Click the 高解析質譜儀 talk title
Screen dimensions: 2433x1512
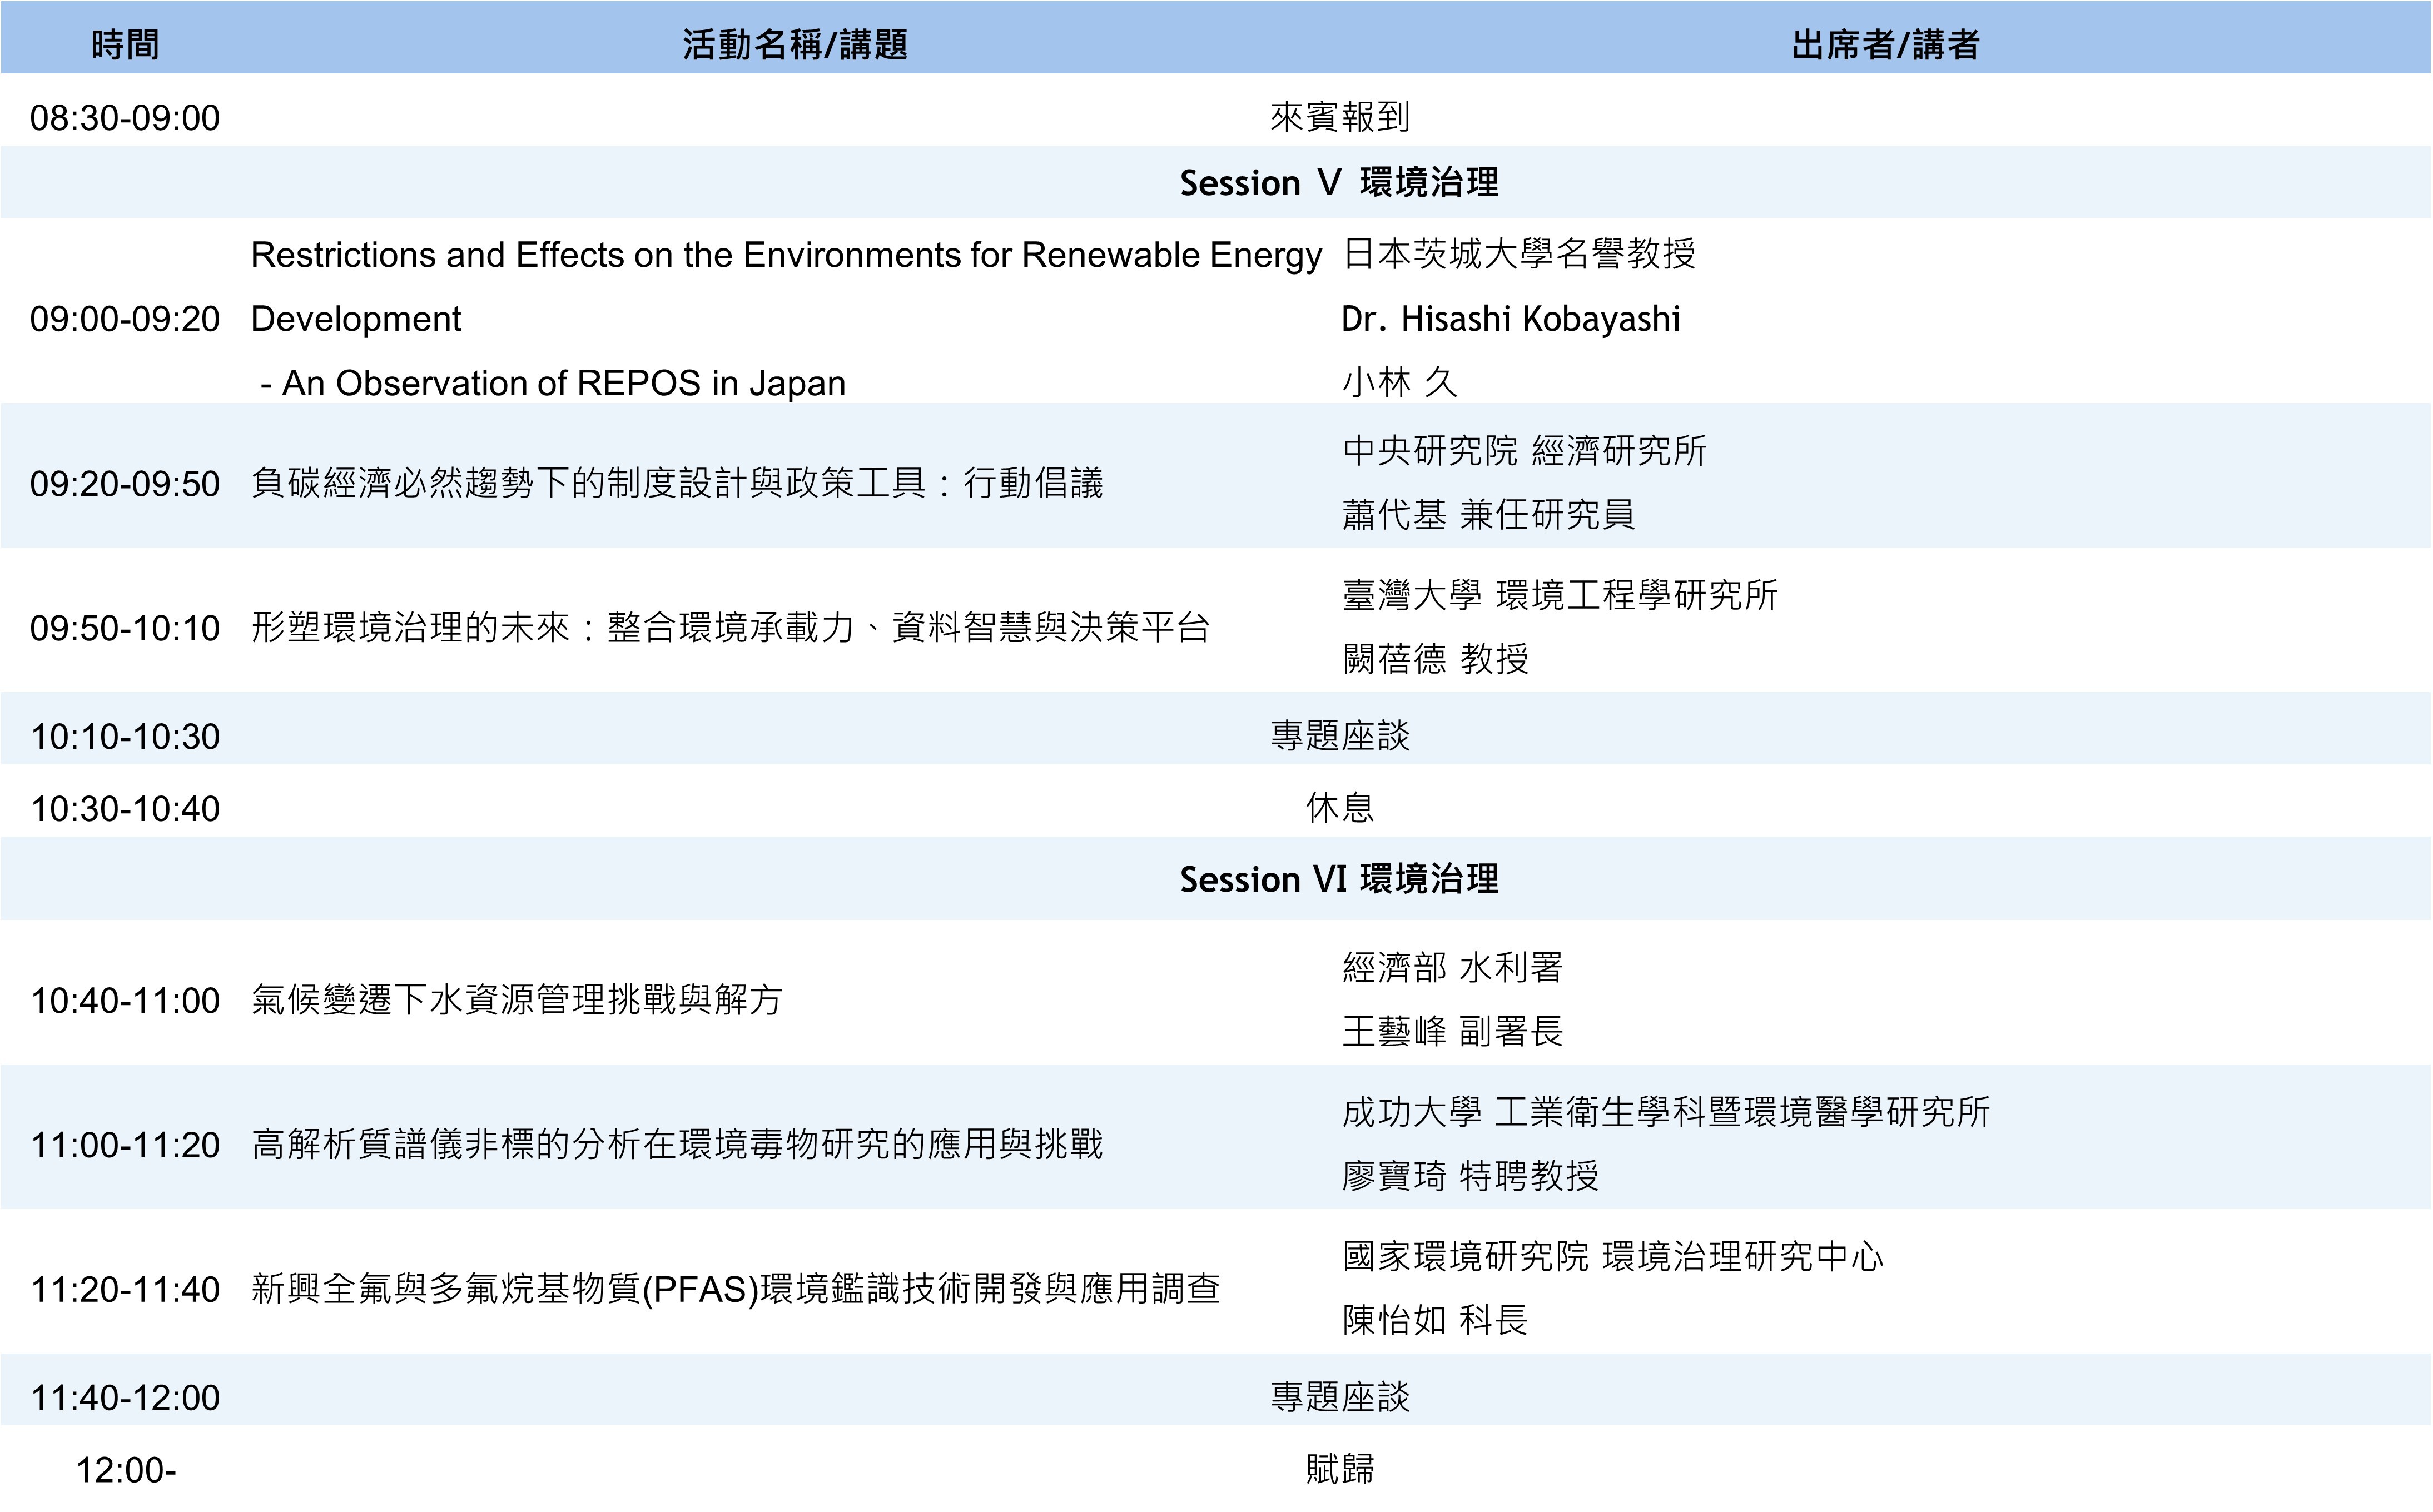(x=676, y=1144)
